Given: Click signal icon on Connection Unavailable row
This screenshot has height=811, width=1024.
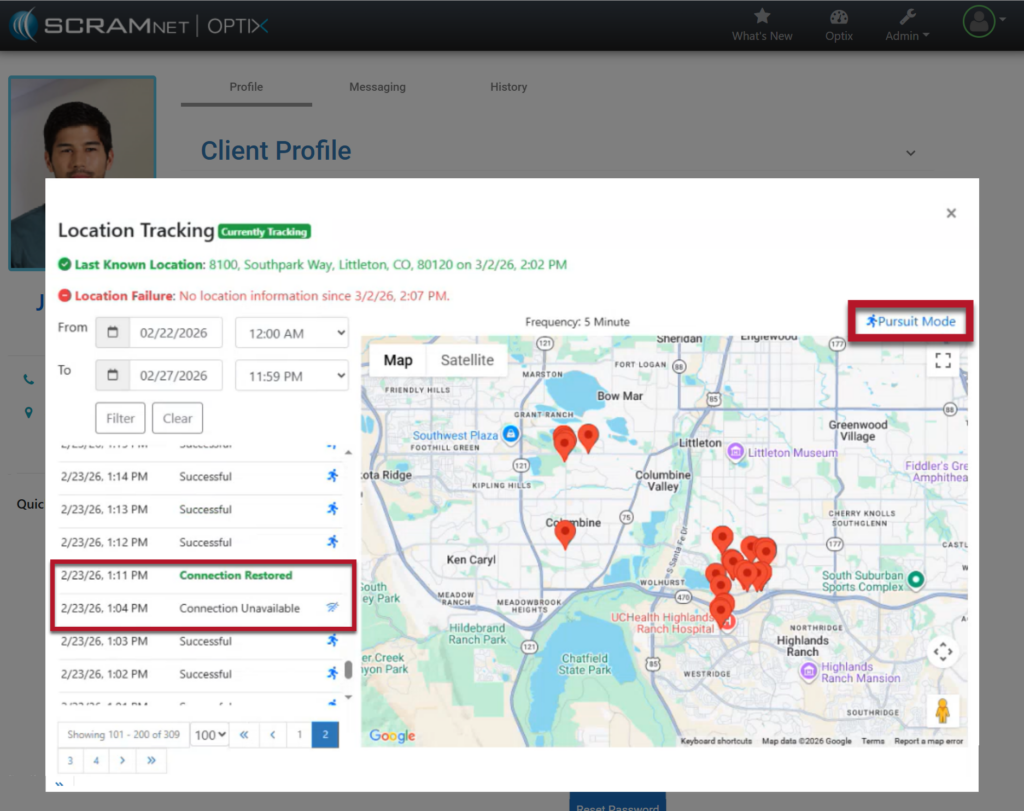Looking at the screenshot, I should point(332,608).
